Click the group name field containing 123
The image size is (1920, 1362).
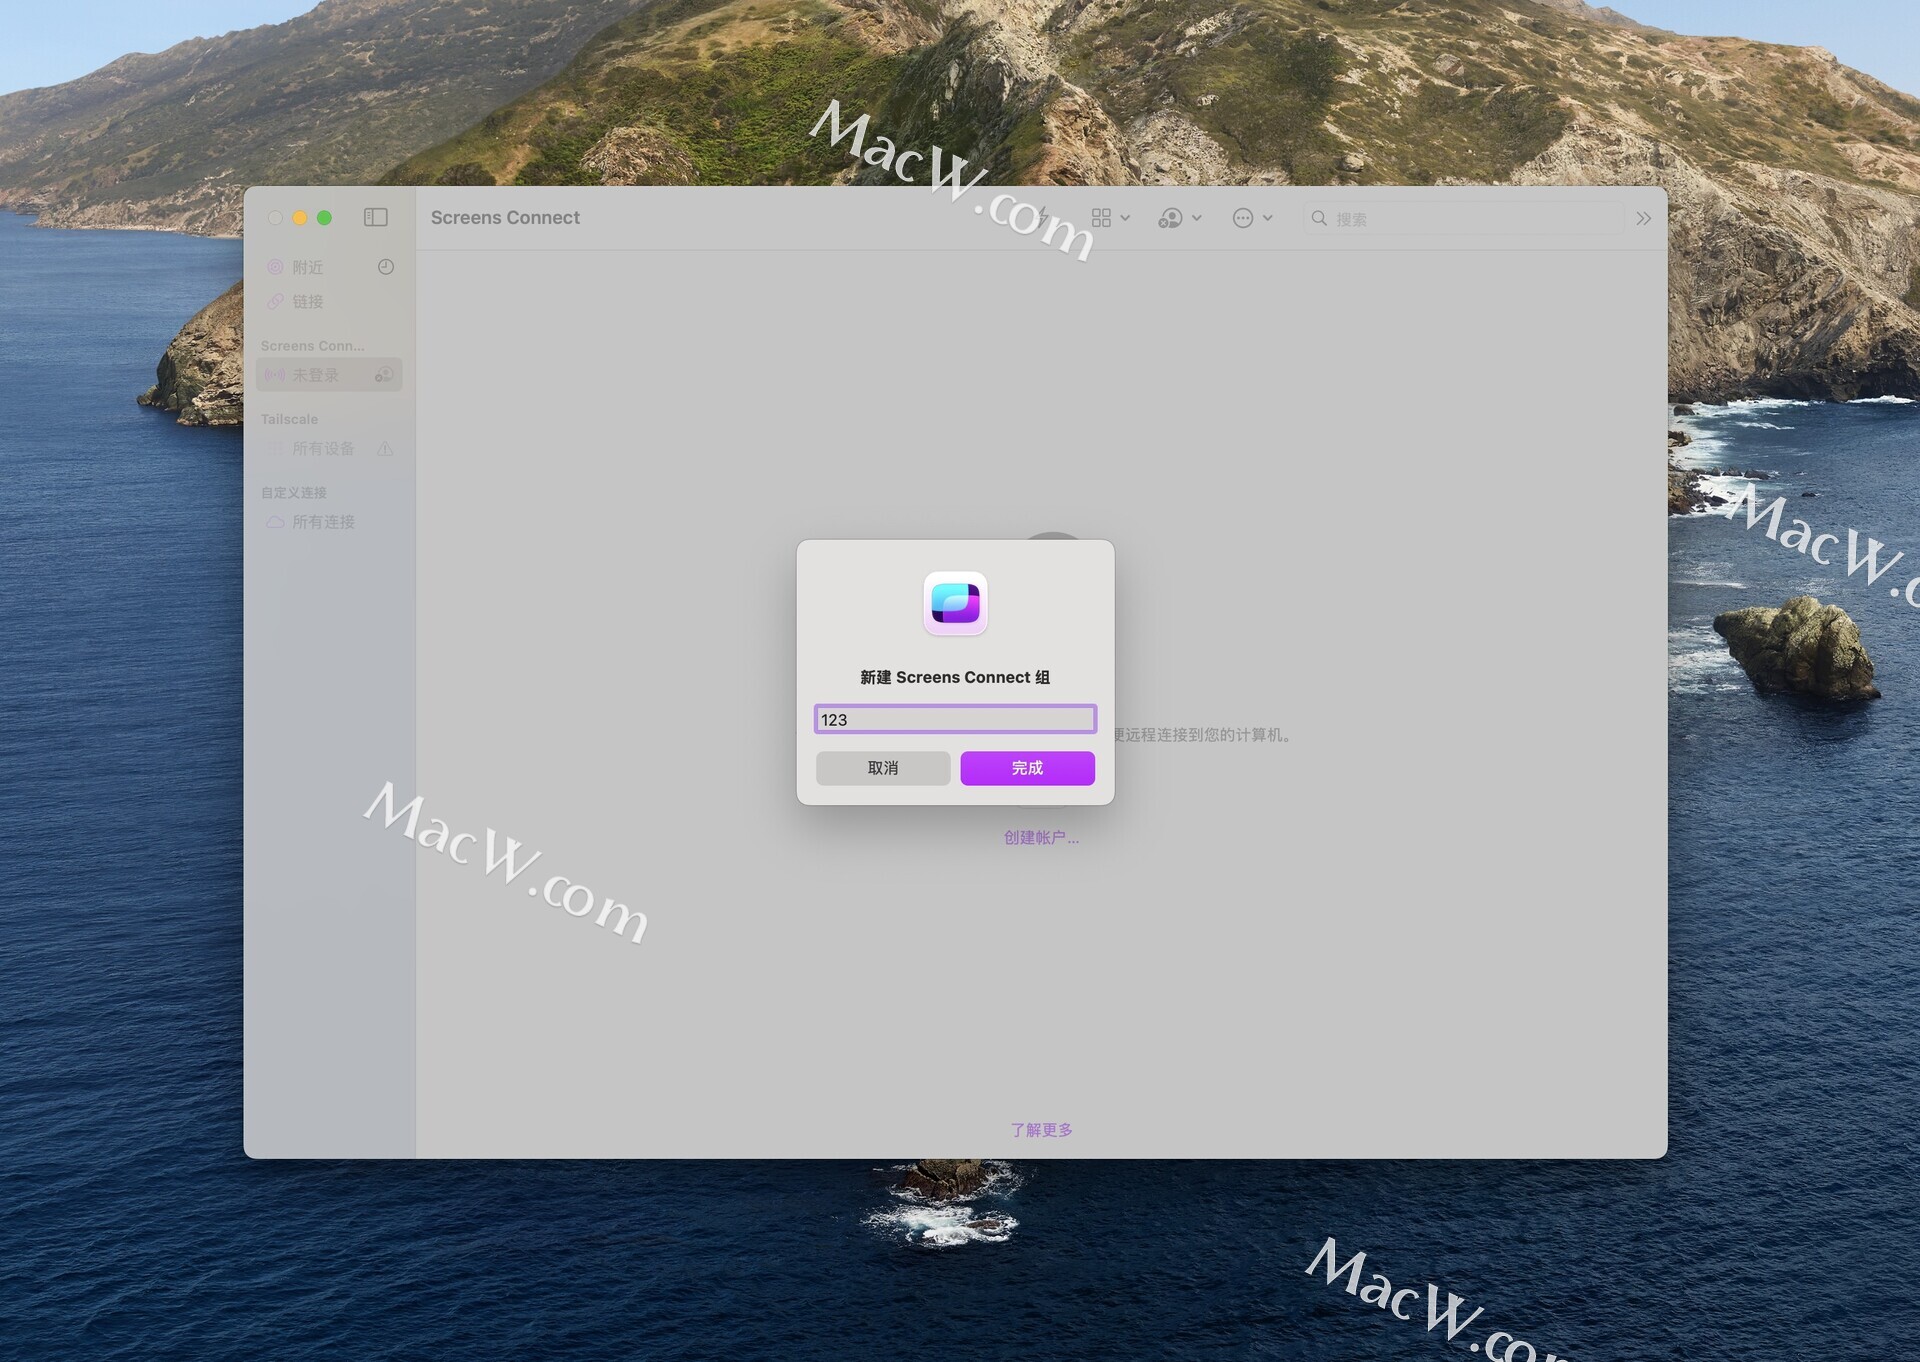click(955, 719)
